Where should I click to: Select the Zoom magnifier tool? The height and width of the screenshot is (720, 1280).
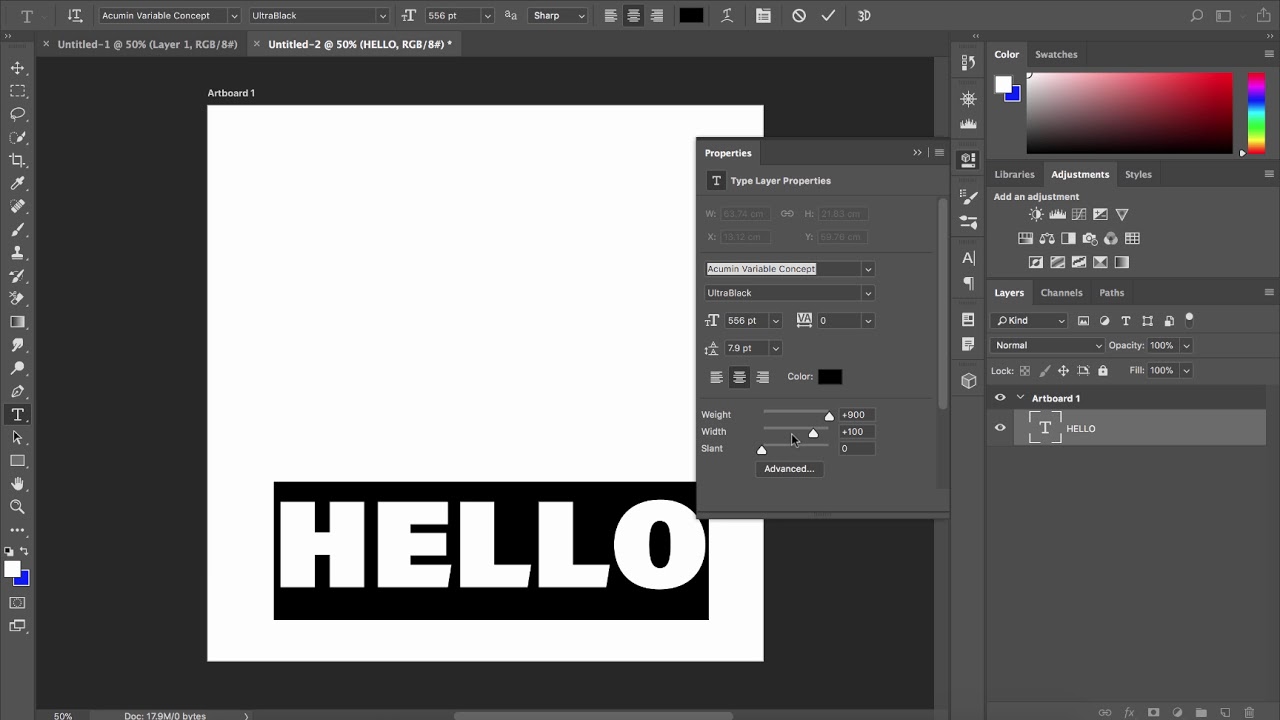coord(17,507)
